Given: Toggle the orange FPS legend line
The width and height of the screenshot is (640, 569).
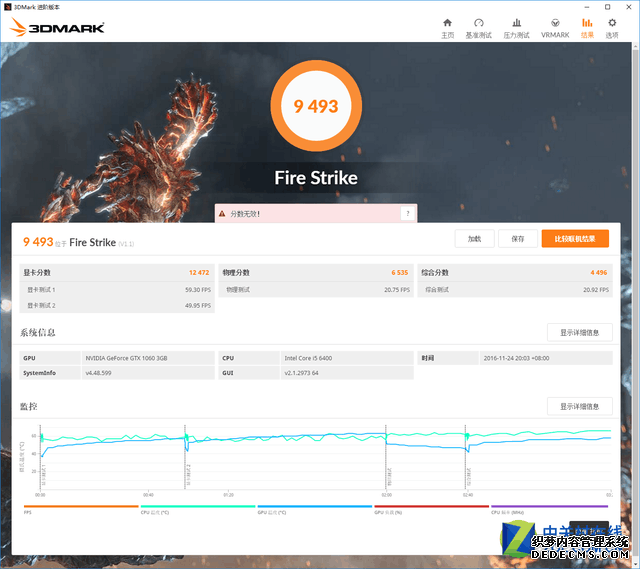Looking at the screenshot, I should point(81,507).
